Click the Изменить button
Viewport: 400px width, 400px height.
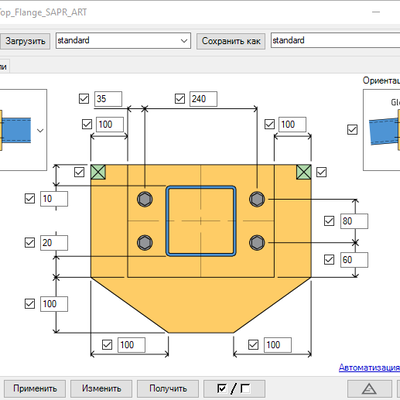101,388
